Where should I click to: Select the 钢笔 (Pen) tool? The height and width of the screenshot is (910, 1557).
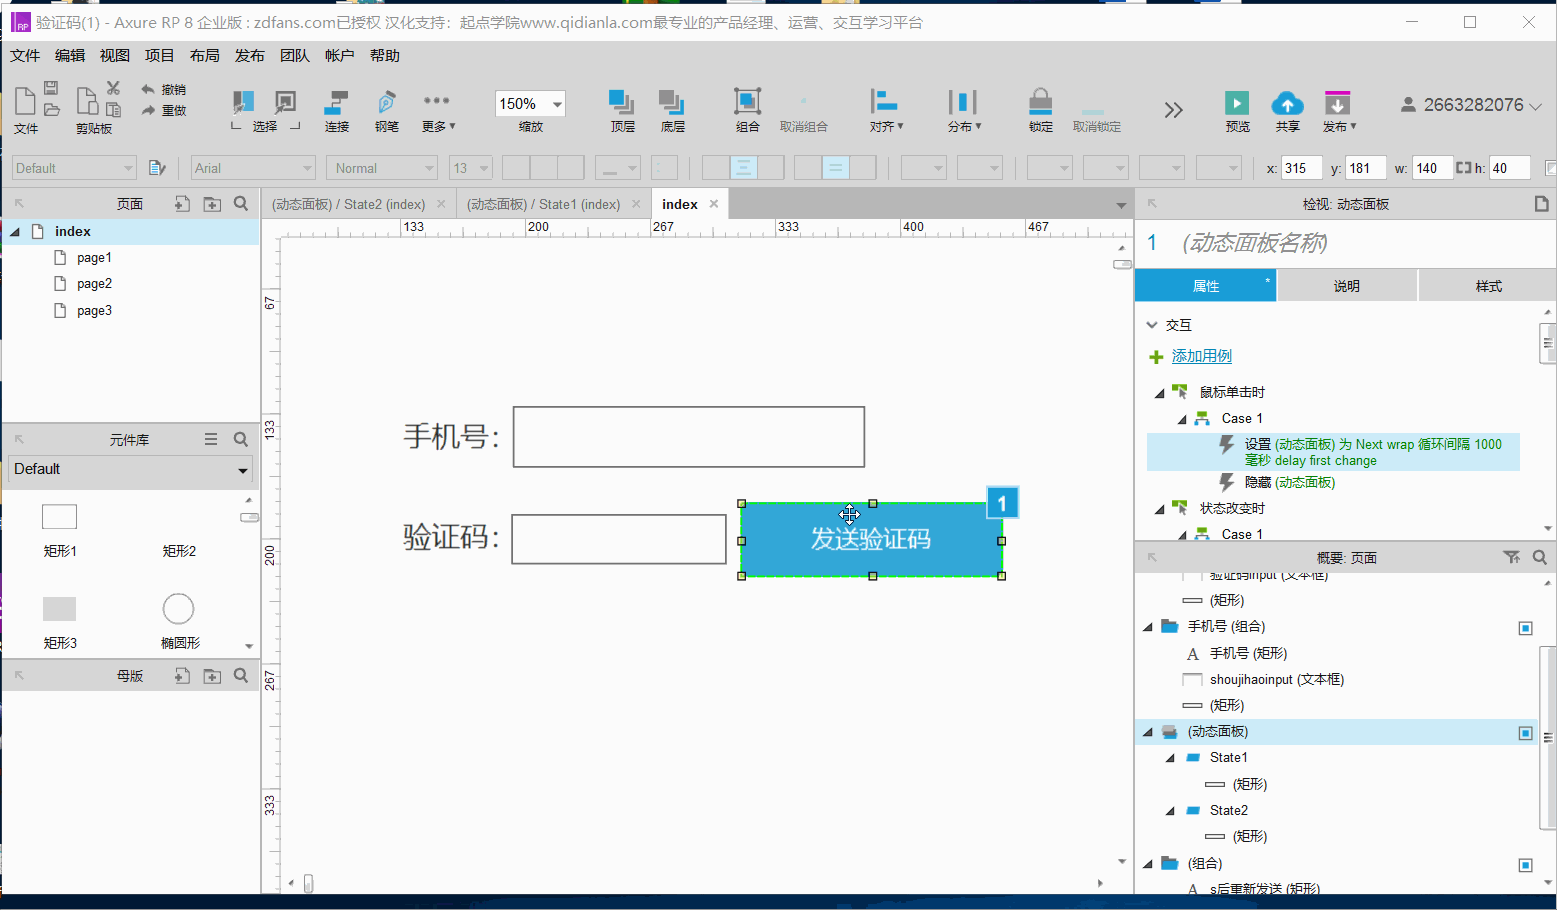coord(386,103)
